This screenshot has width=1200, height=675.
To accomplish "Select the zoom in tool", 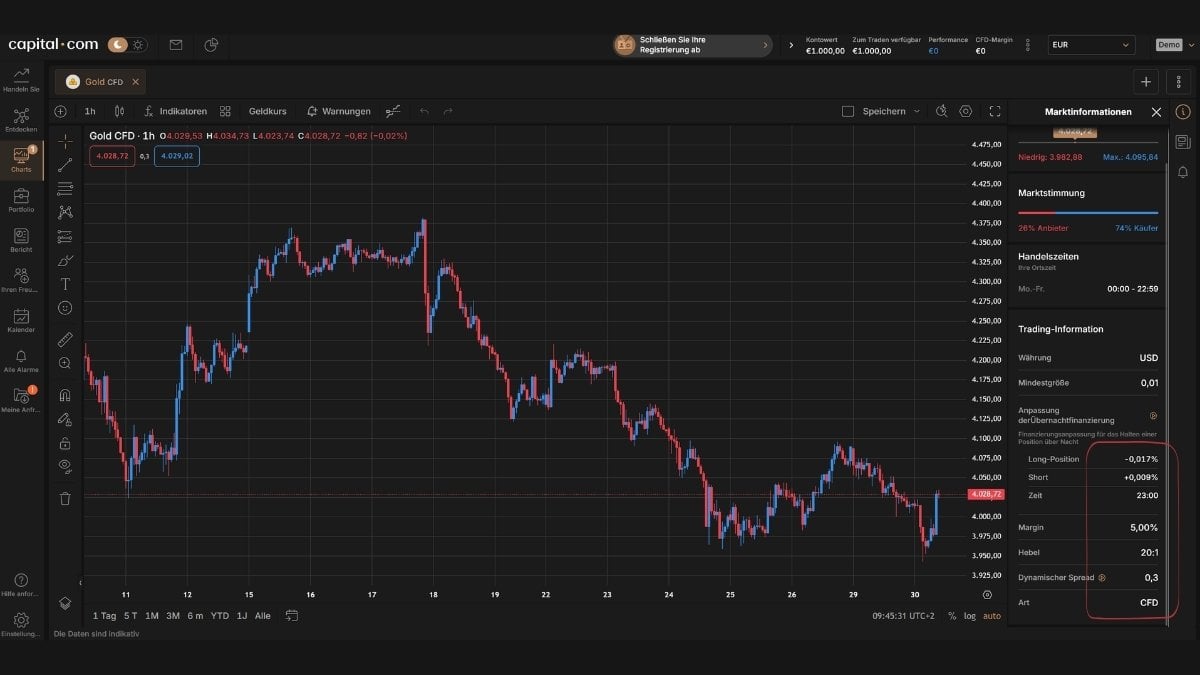I will point(65,363).
